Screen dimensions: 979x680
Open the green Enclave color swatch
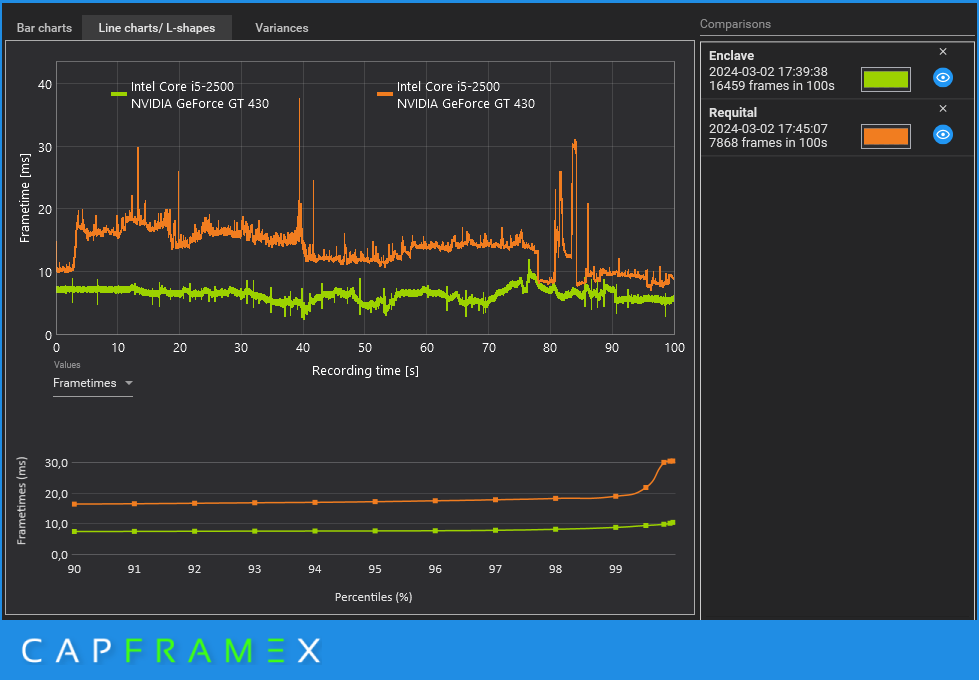click(885, 79)
